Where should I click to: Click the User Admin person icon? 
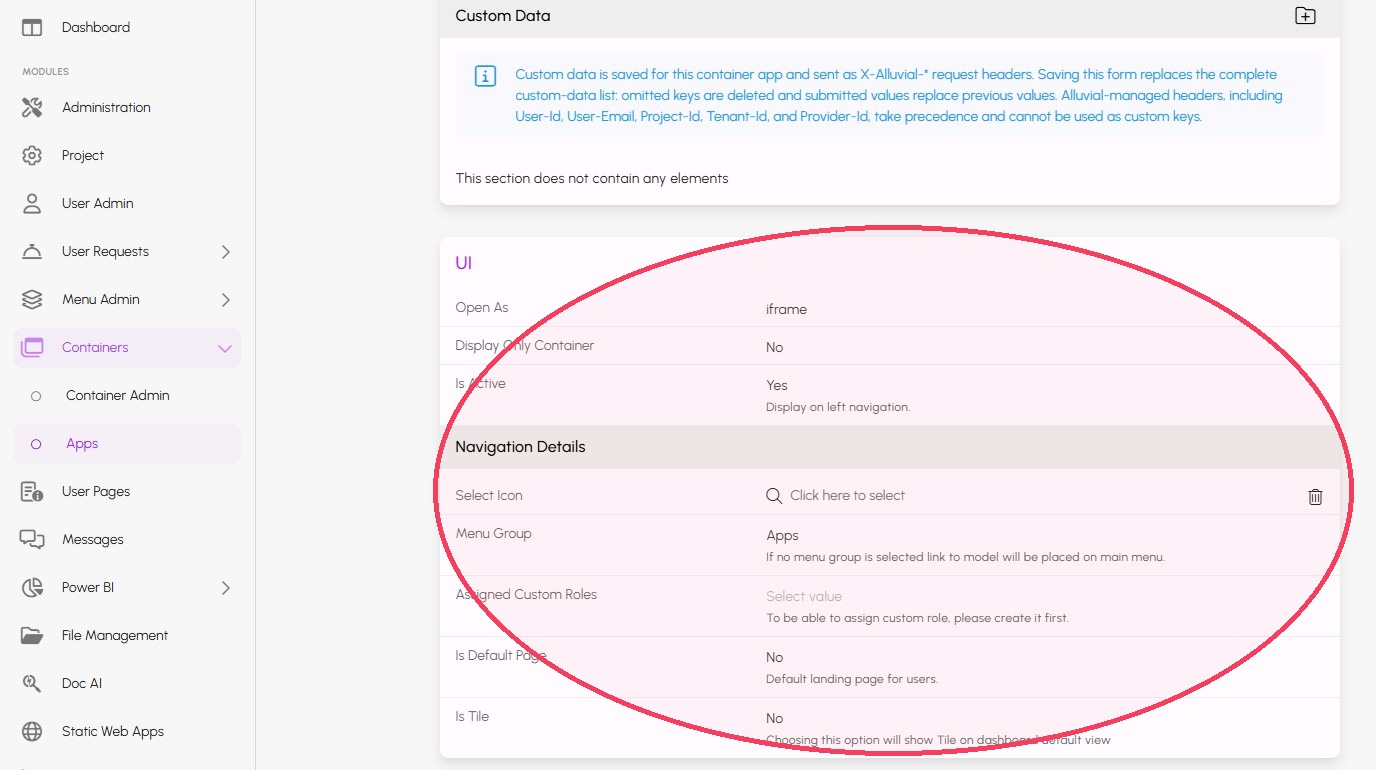point(32,203)
